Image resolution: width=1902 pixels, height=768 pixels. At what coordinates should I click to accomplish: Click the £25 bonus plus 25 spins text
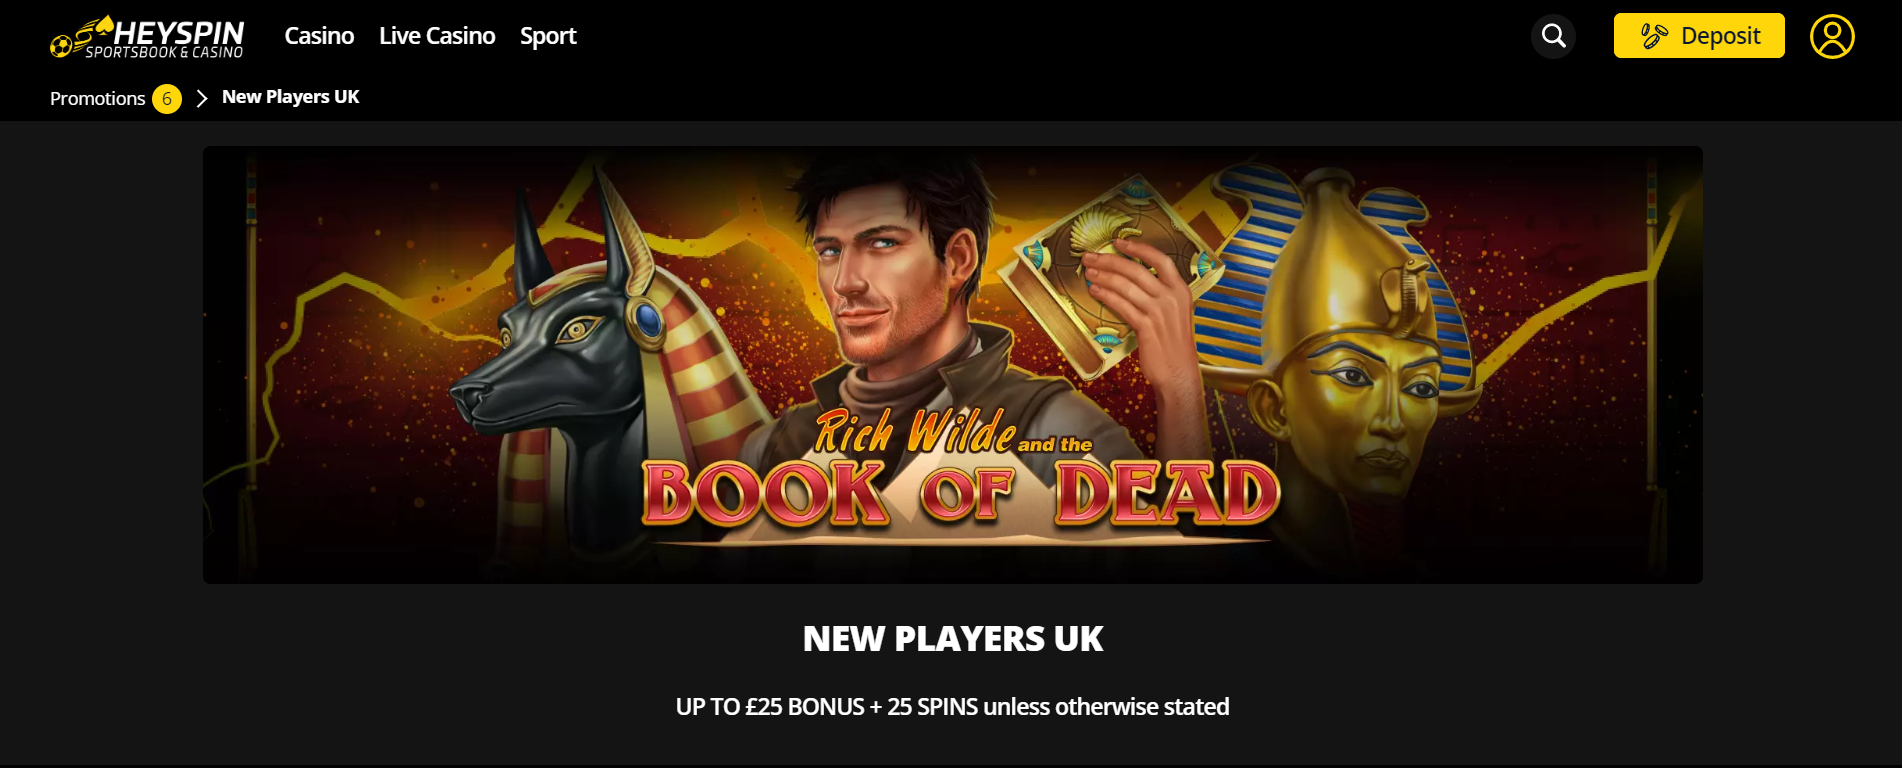point(952,707)
